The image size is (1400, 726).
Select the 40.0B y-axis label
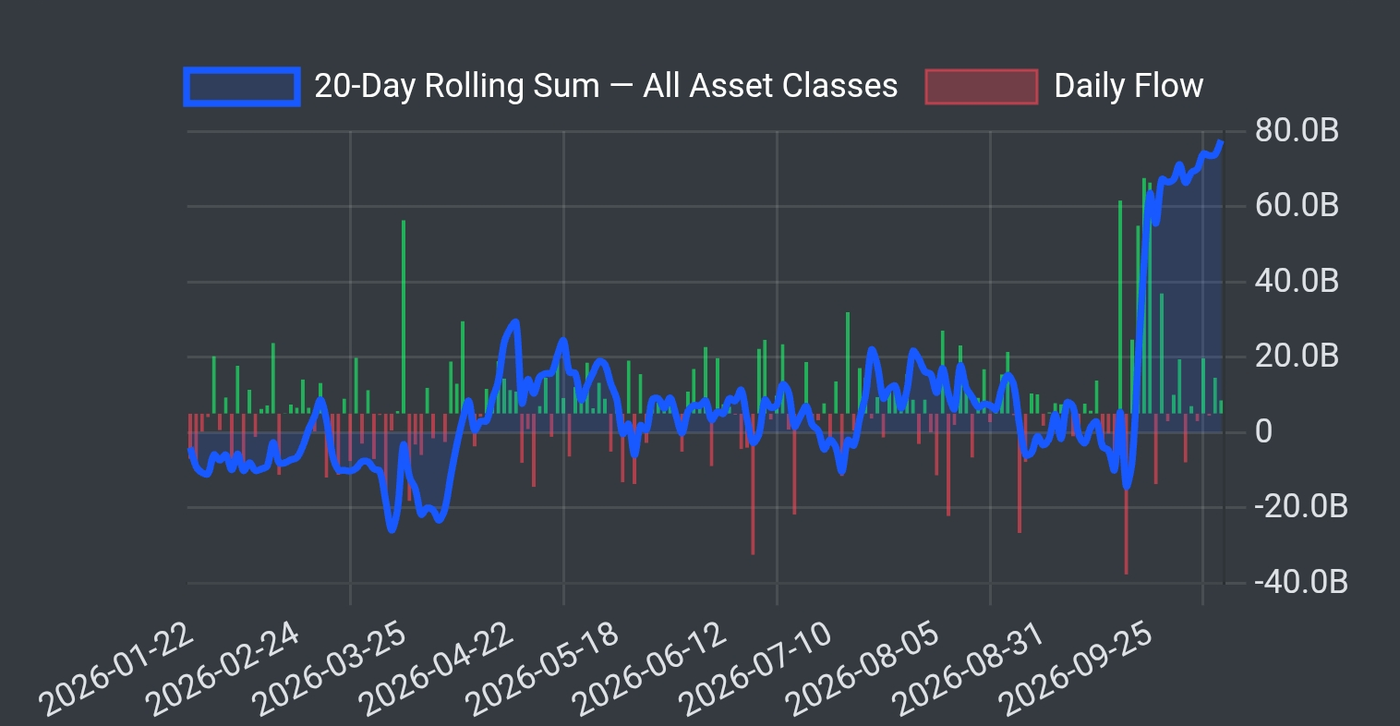1296,281
